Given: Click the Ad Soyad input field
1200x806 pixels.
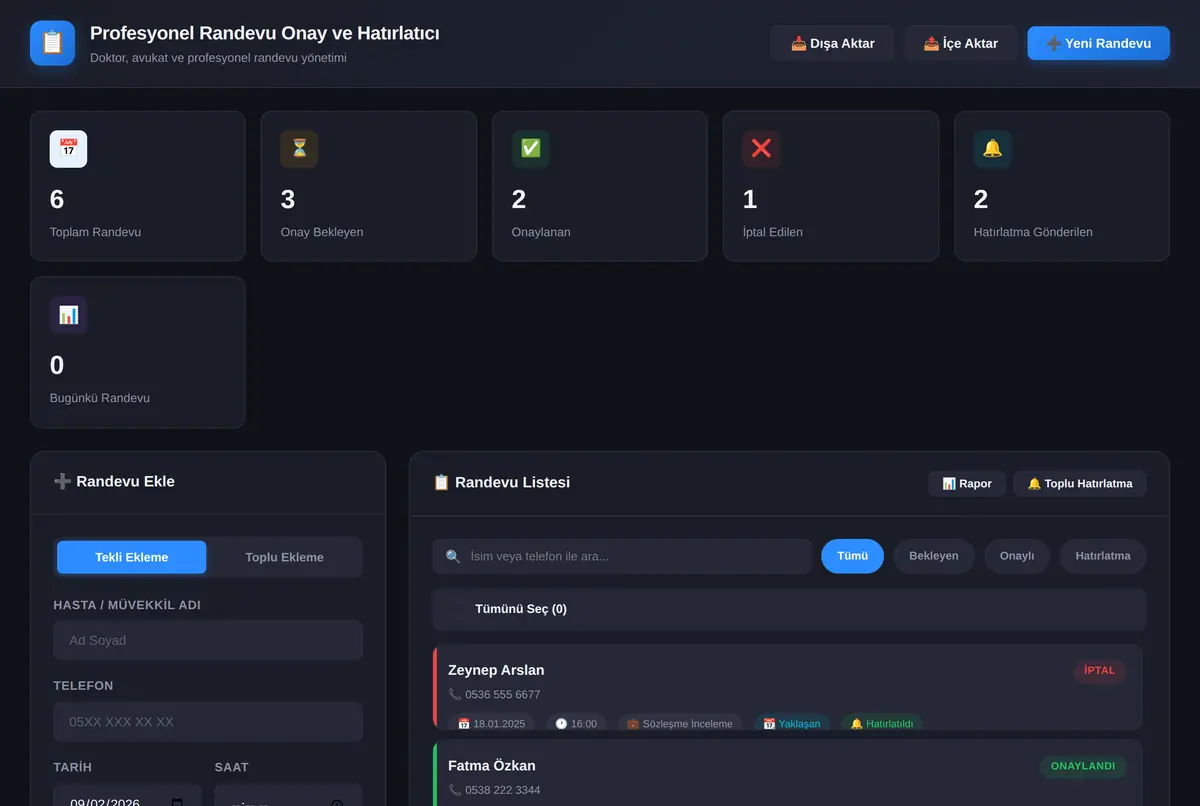Looking at the screenshot, I should click(208, 640).
